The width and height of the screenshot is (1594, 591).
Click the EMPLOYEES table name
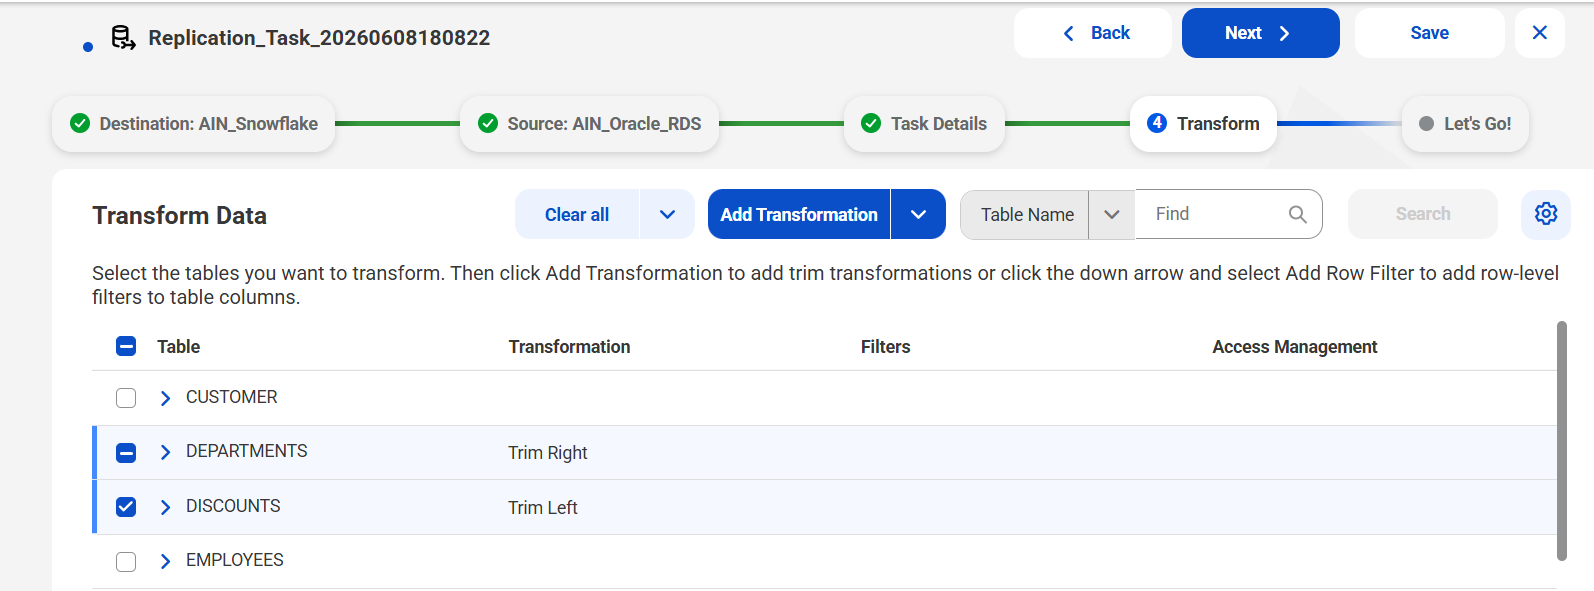coord(234,560)
